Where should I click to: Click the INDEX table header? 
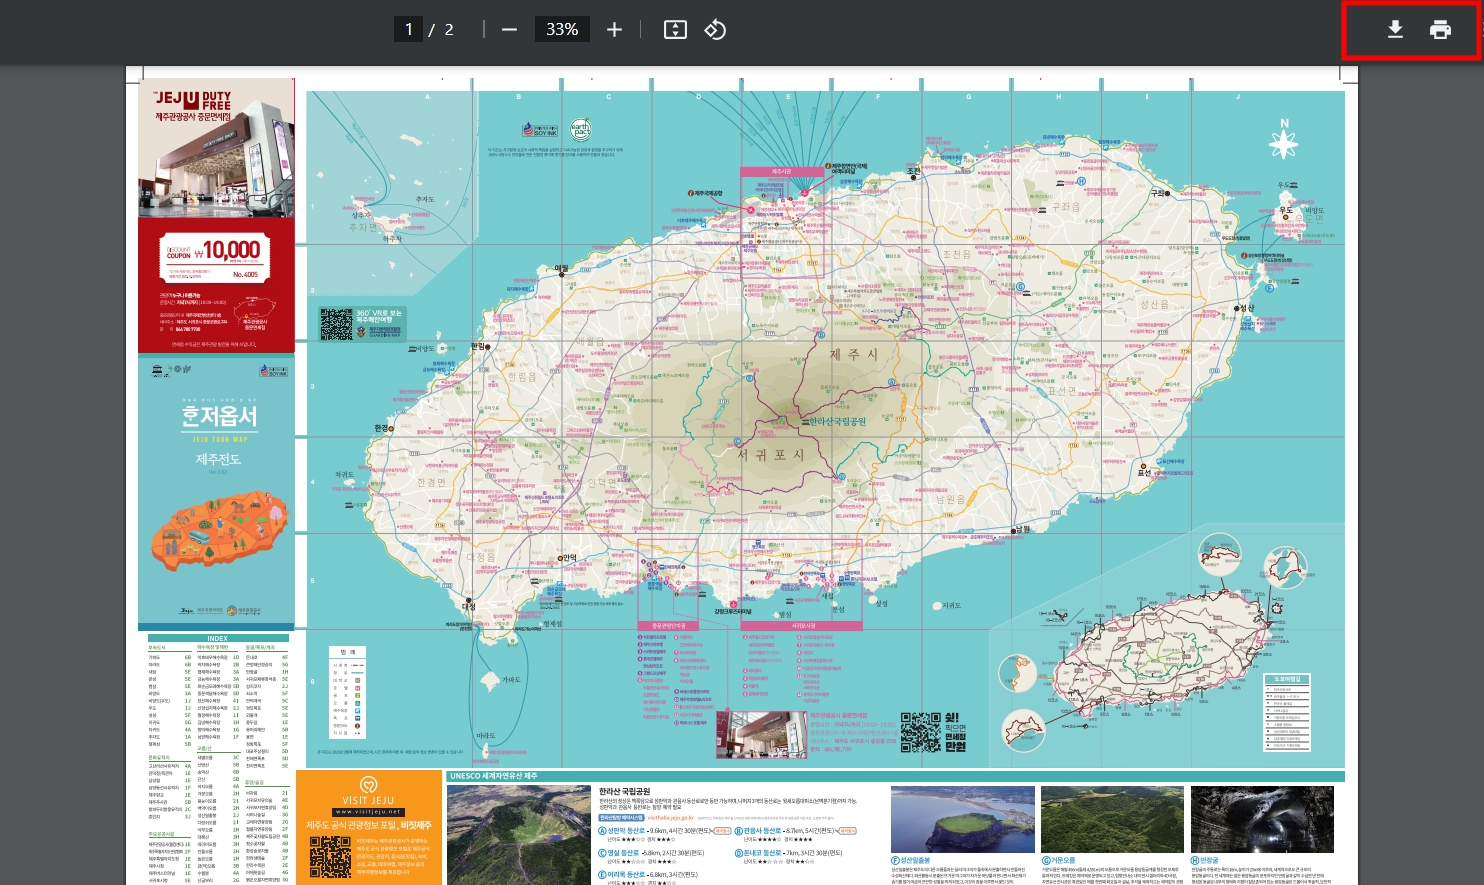218,638
